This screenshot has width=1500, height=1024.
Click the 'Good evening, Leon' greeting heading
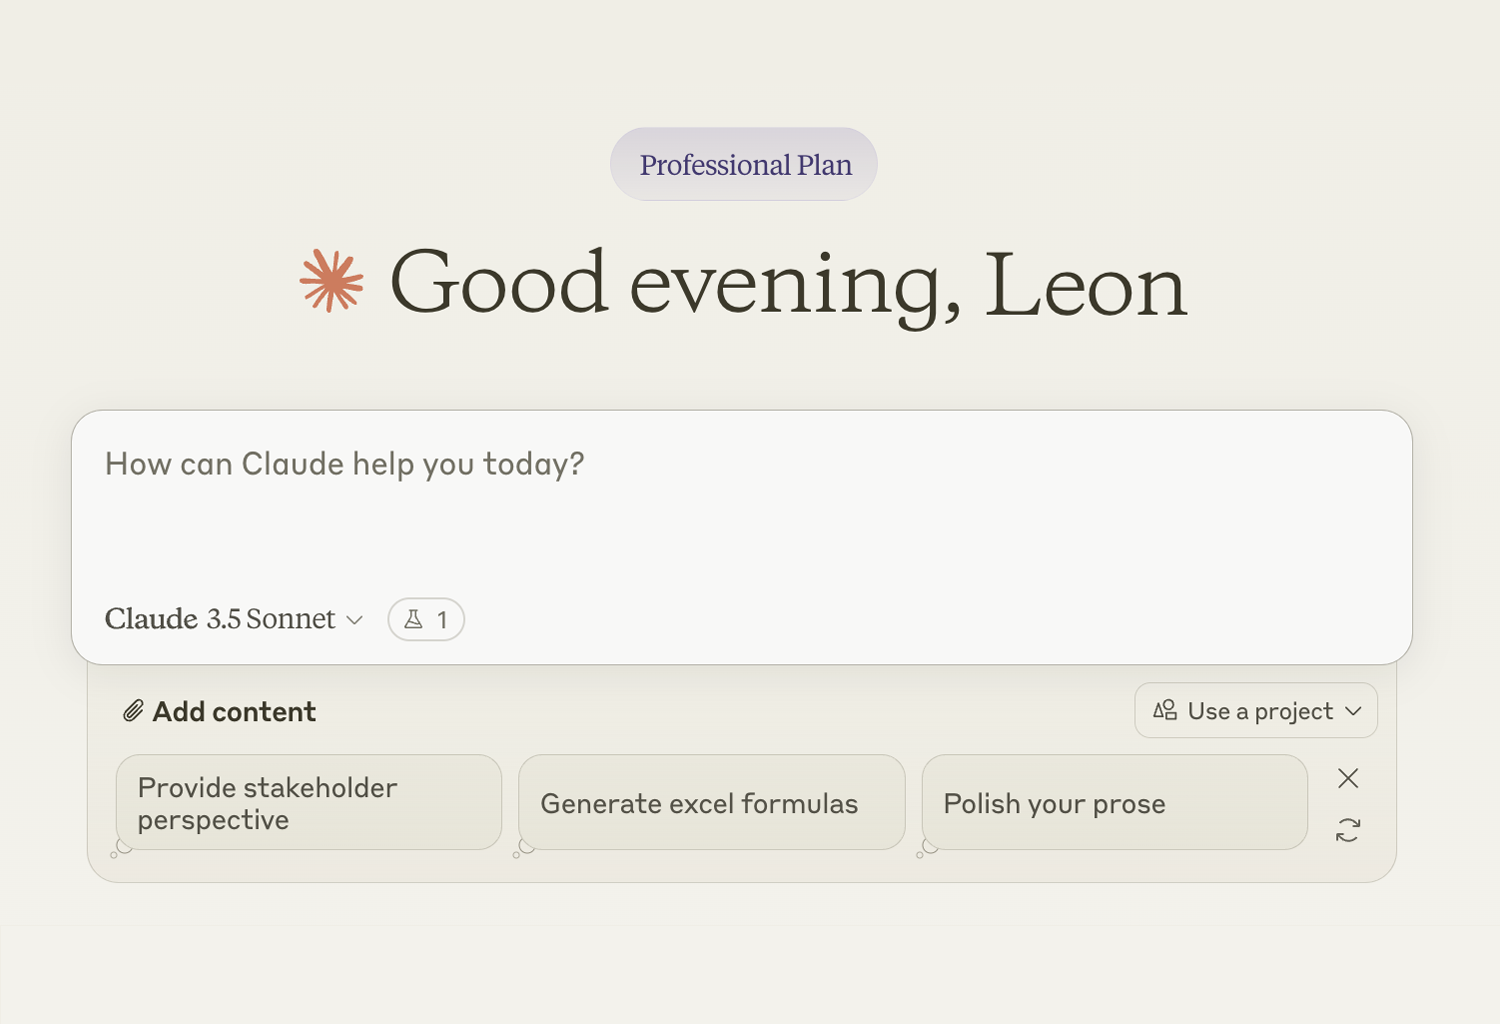tap(788, 284)
